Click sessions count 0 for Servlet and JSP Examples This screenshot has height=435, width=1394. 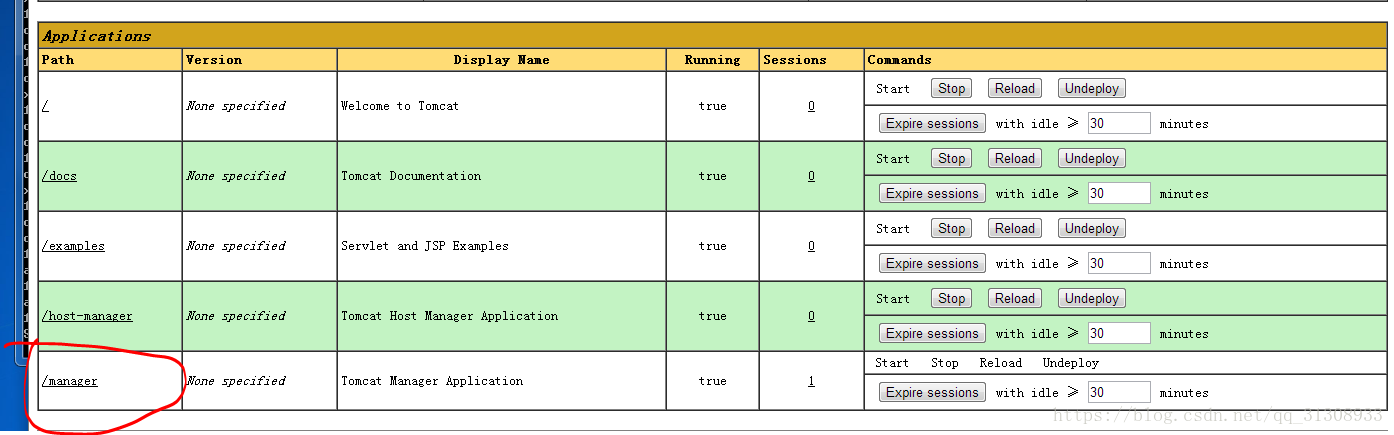click(x=811, y=246)
